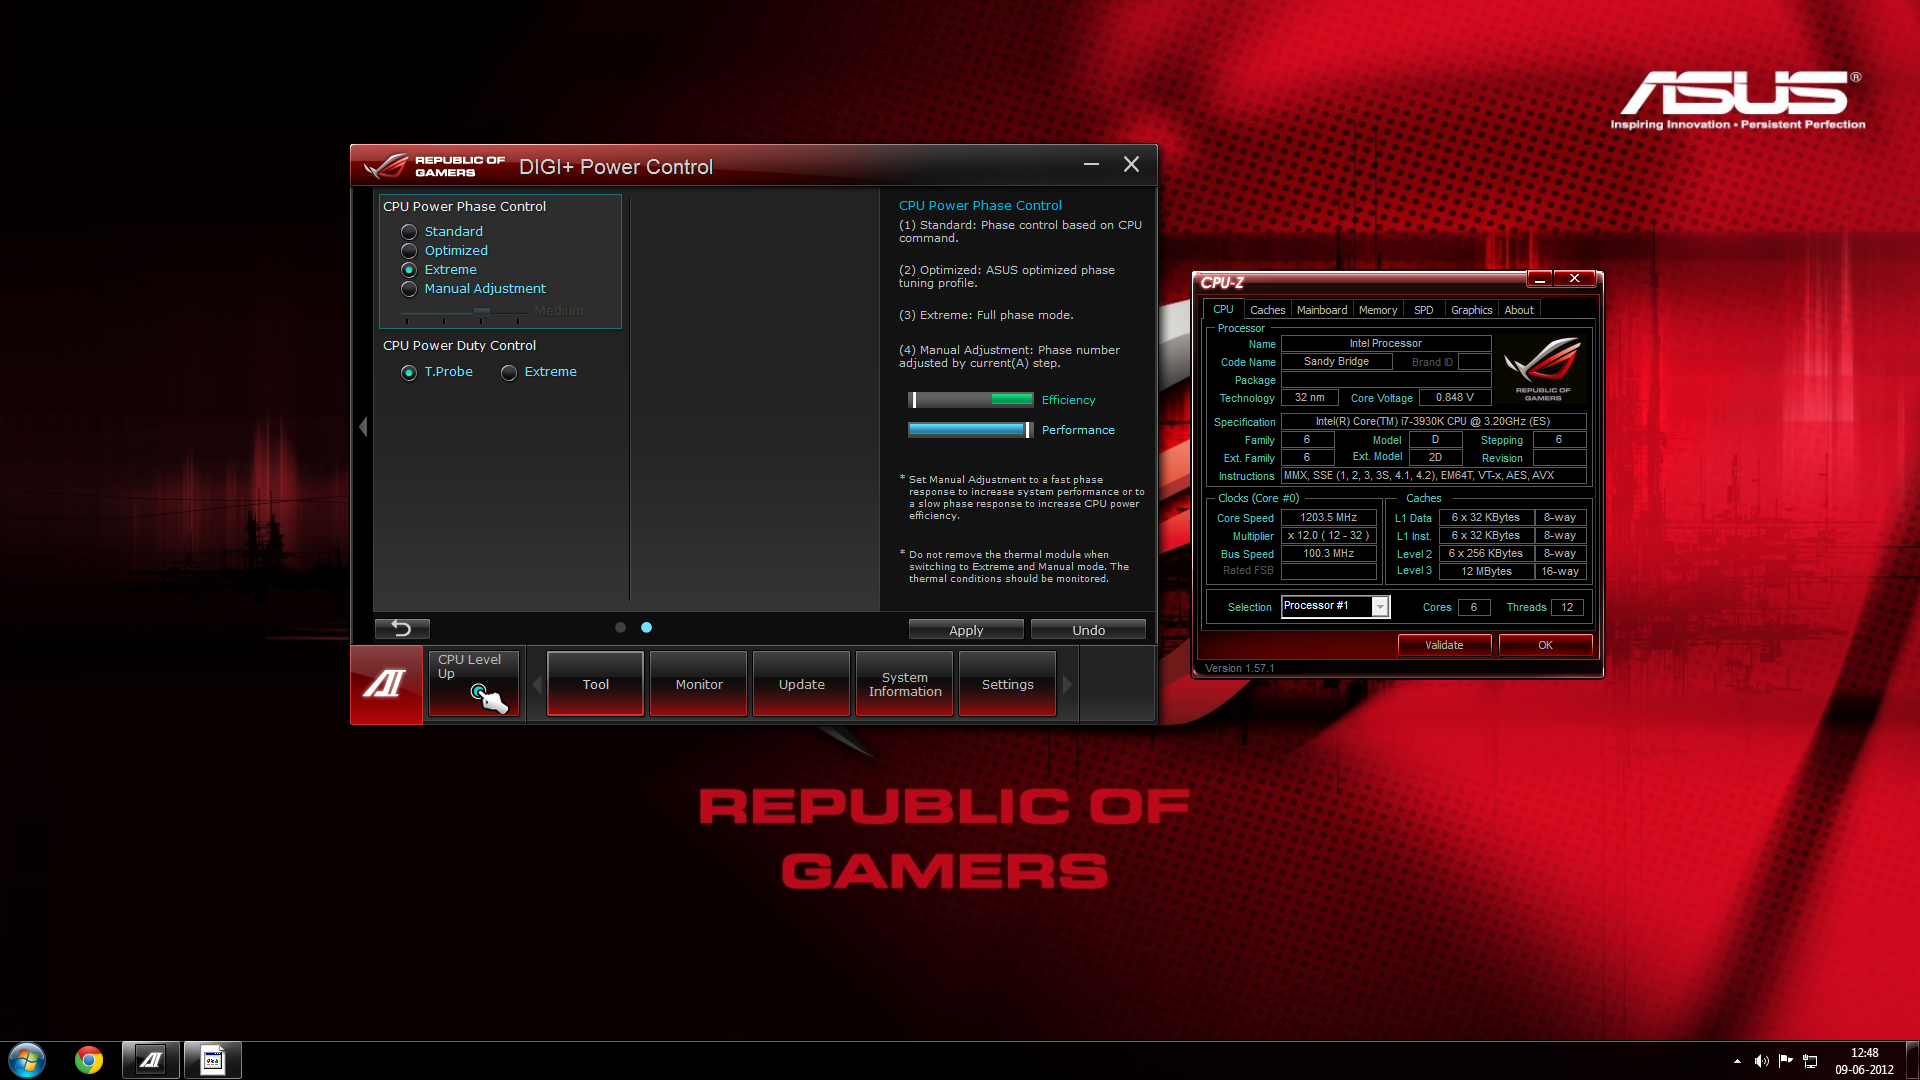Click Validate in CPU-Z
Screen dimensions: 1920x1080
[x=1444, y=645]
